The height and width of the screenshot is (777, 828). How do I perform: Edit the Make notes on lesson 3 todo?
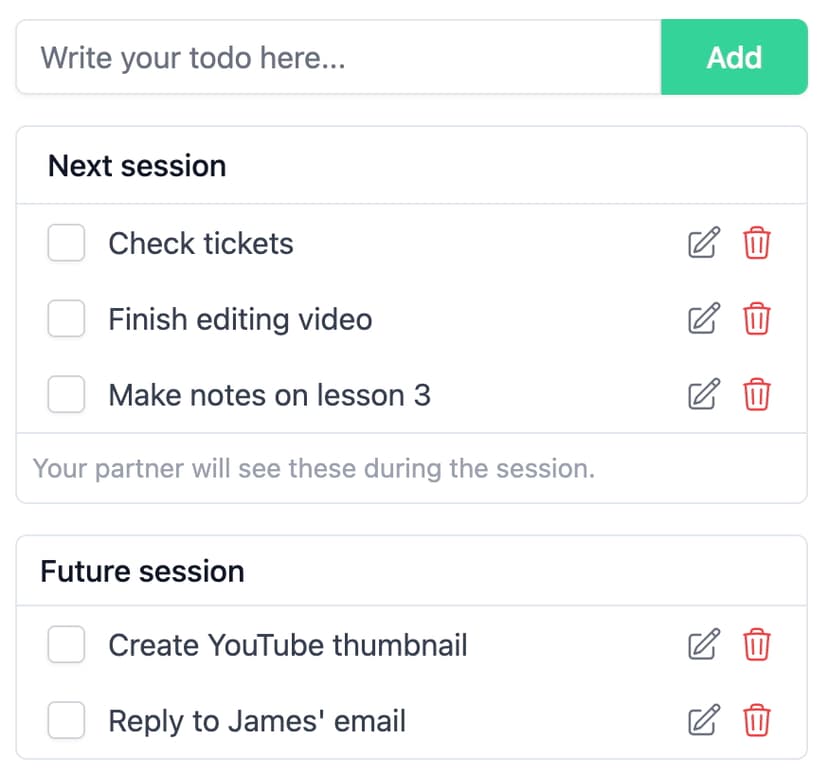click(704, 395)
